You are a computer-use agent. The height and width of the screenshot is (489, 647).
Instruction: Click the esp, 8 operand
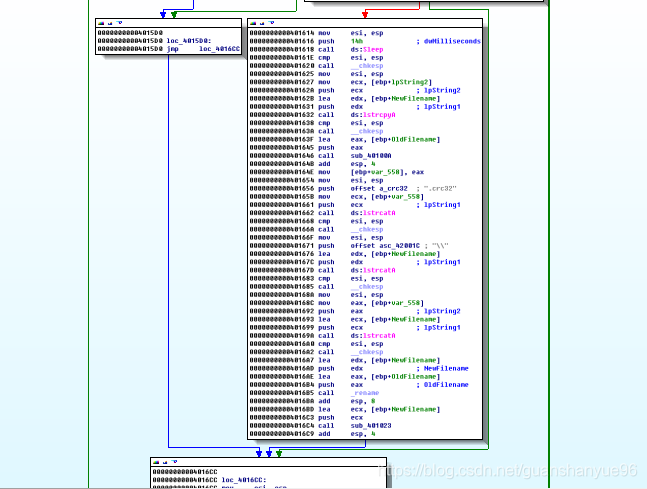pos(363,401)
